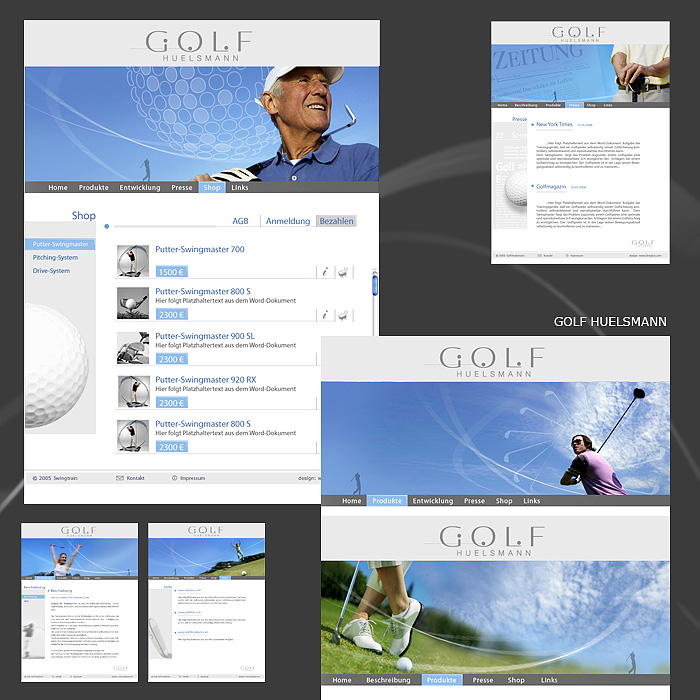Select highlighted Produkte under the purple-shirt golfer banner
This screenshot has width=700, height=700.
(x=387, y=501)
